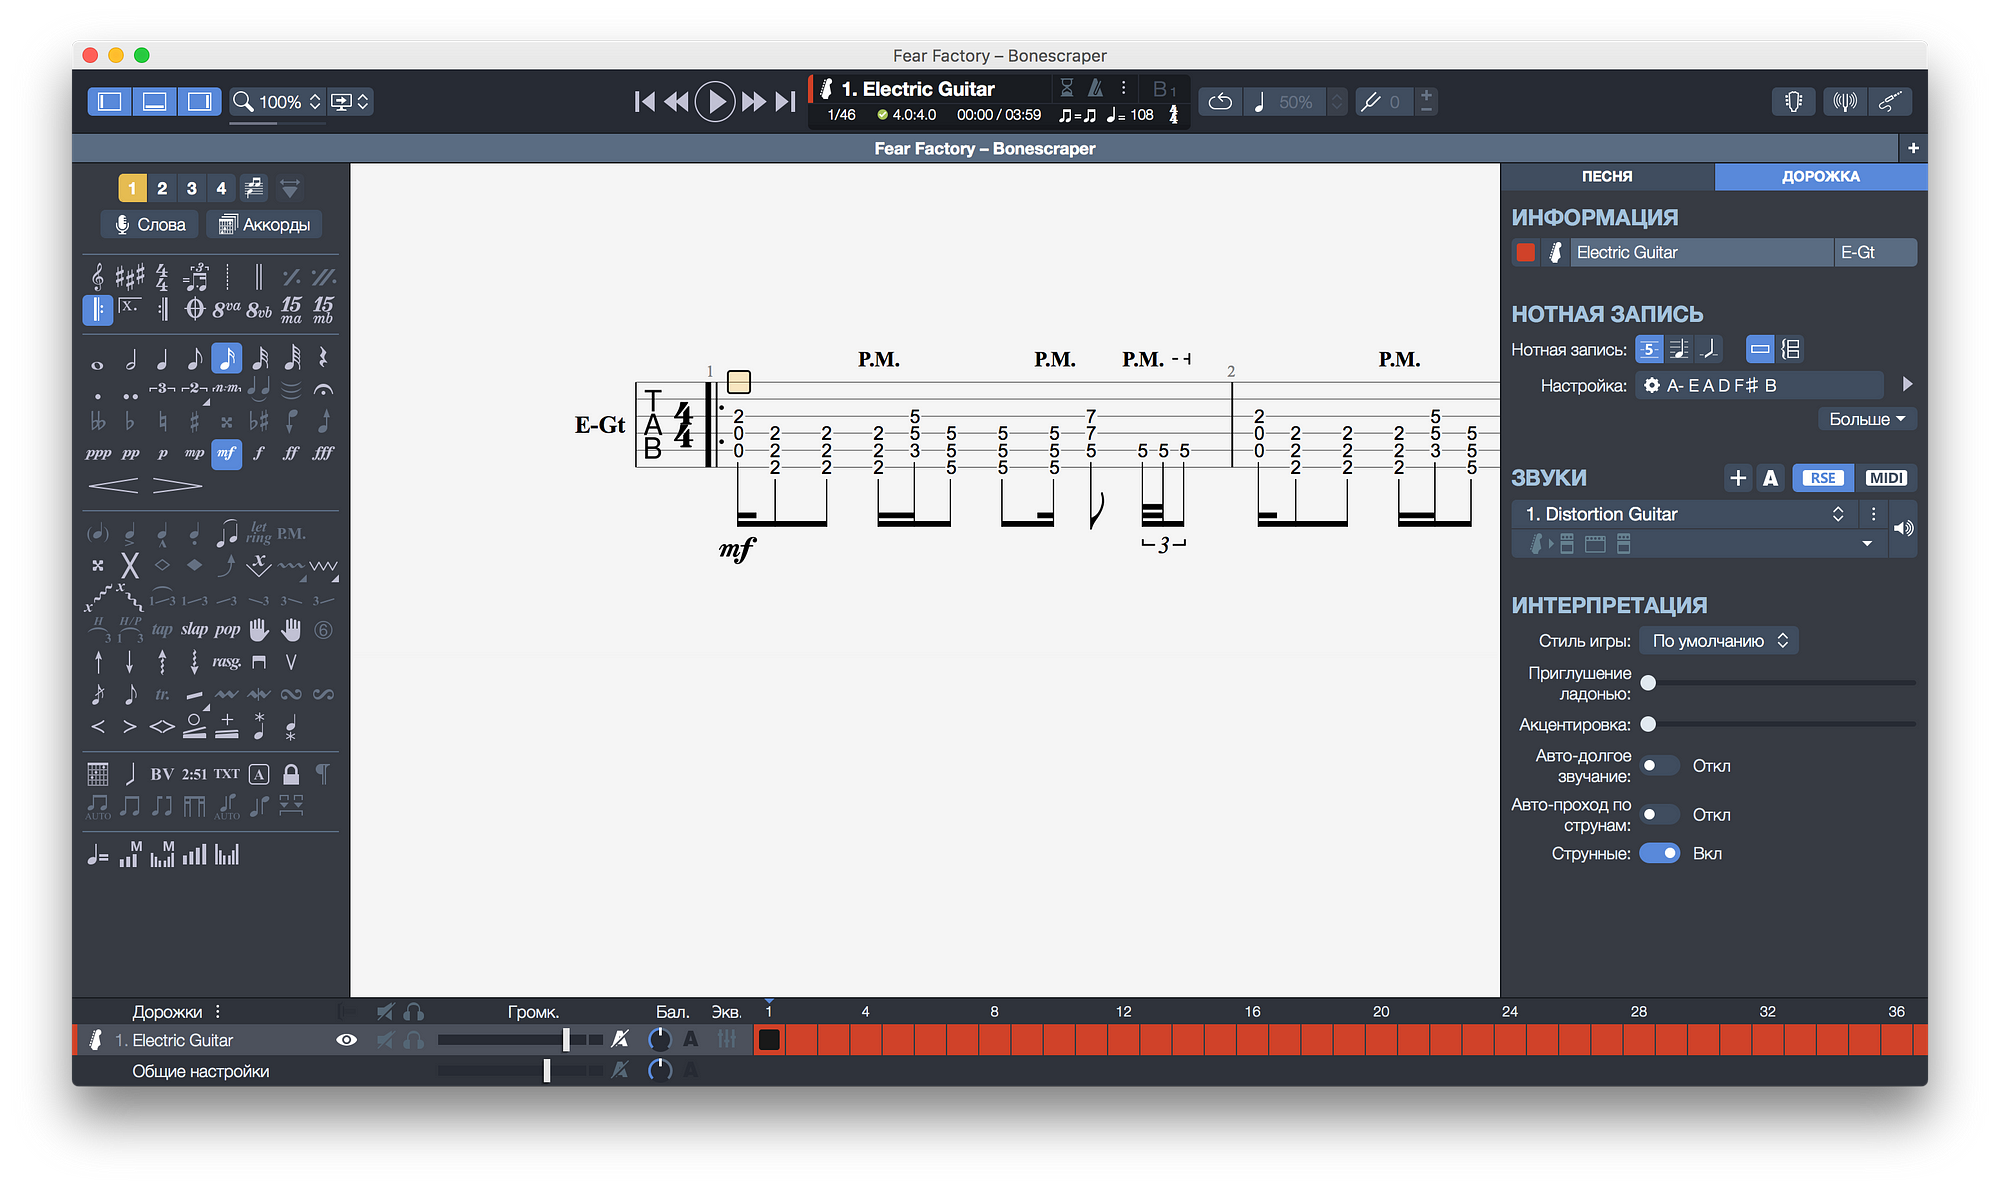Switch sound engine to RSE
The height and width of the screenshot is (1189, 2000).
[x=1823, y=478]
